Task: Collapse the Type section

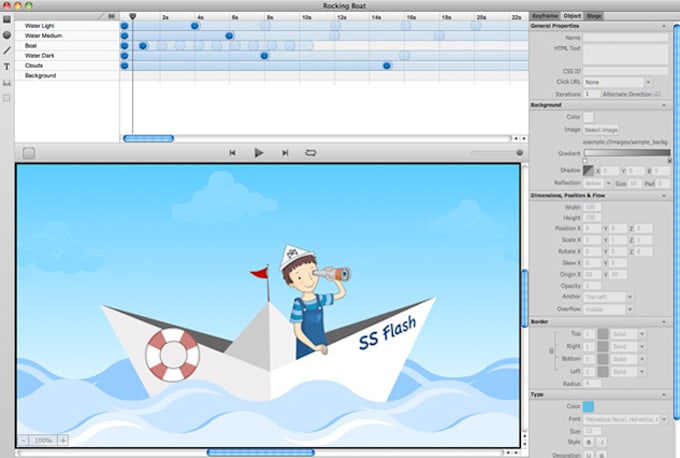Action: coord(664,394)
